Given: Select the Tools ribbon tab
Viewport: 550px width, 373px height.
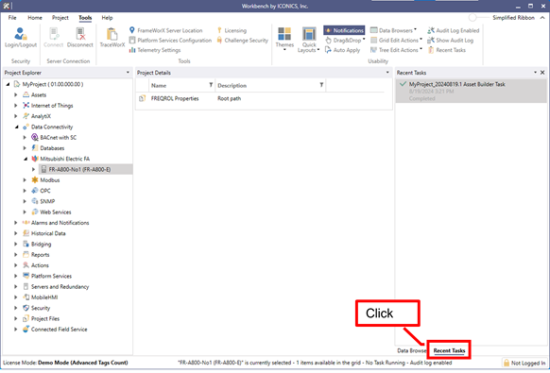Looking at the screenshot, I should pyautogui.click(x=85, y=18).
